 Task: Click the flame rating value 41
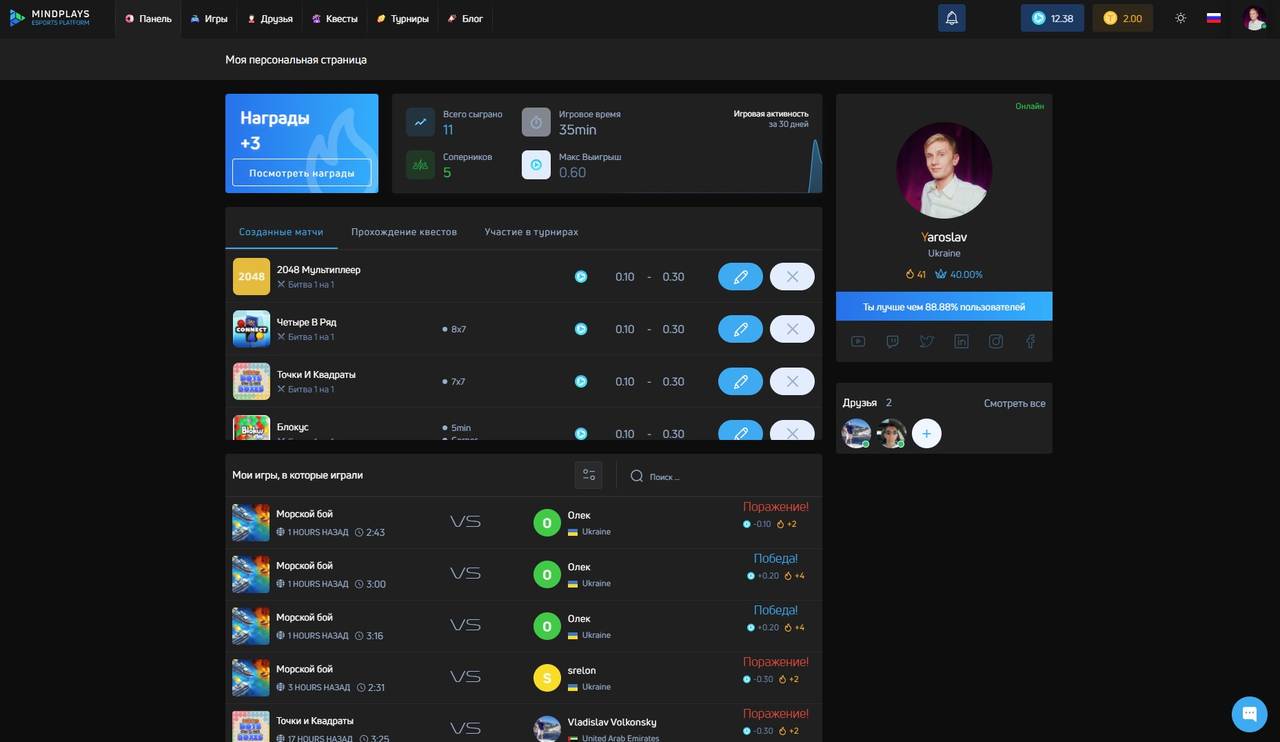(916, 274)
